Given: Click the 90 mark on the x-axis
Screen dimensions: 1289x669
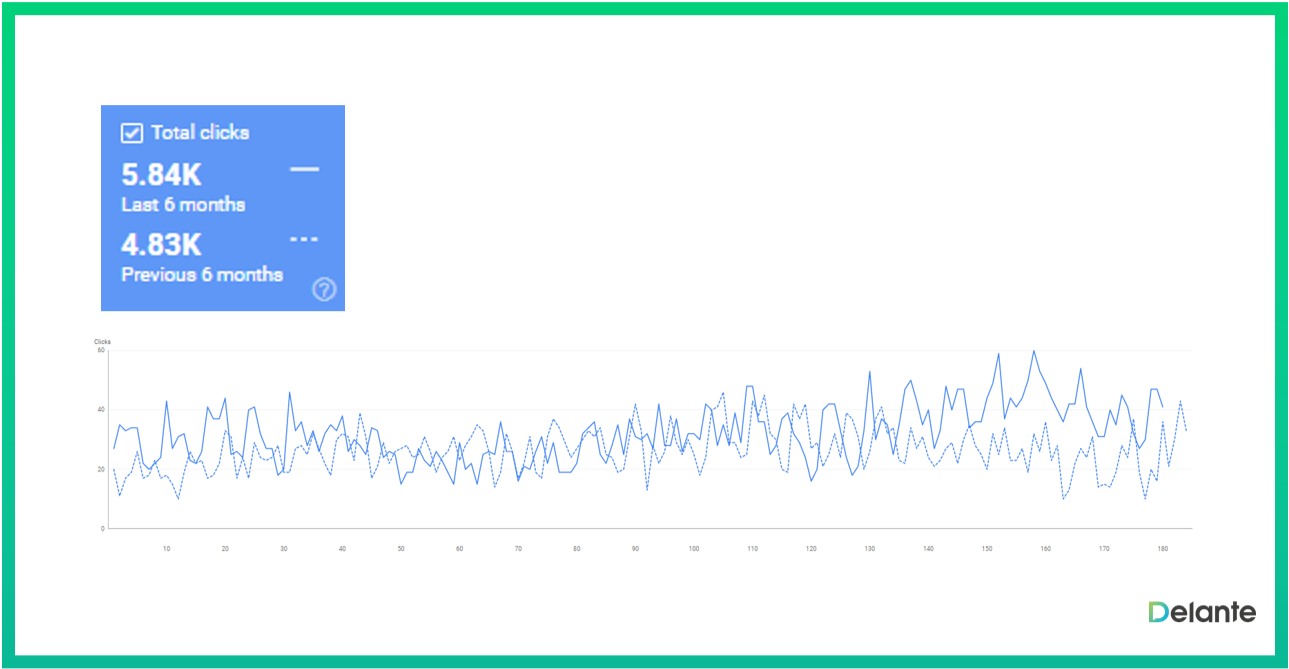Looking at the screenshot, I should click(635, 548).
